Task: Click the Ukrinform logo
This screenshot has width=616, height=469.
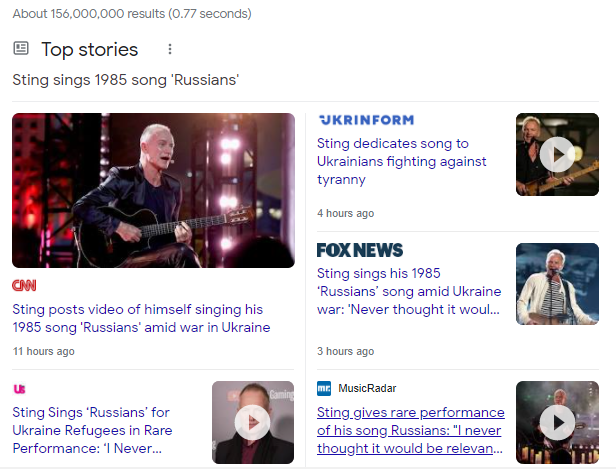Action: (x=365, y=120)
